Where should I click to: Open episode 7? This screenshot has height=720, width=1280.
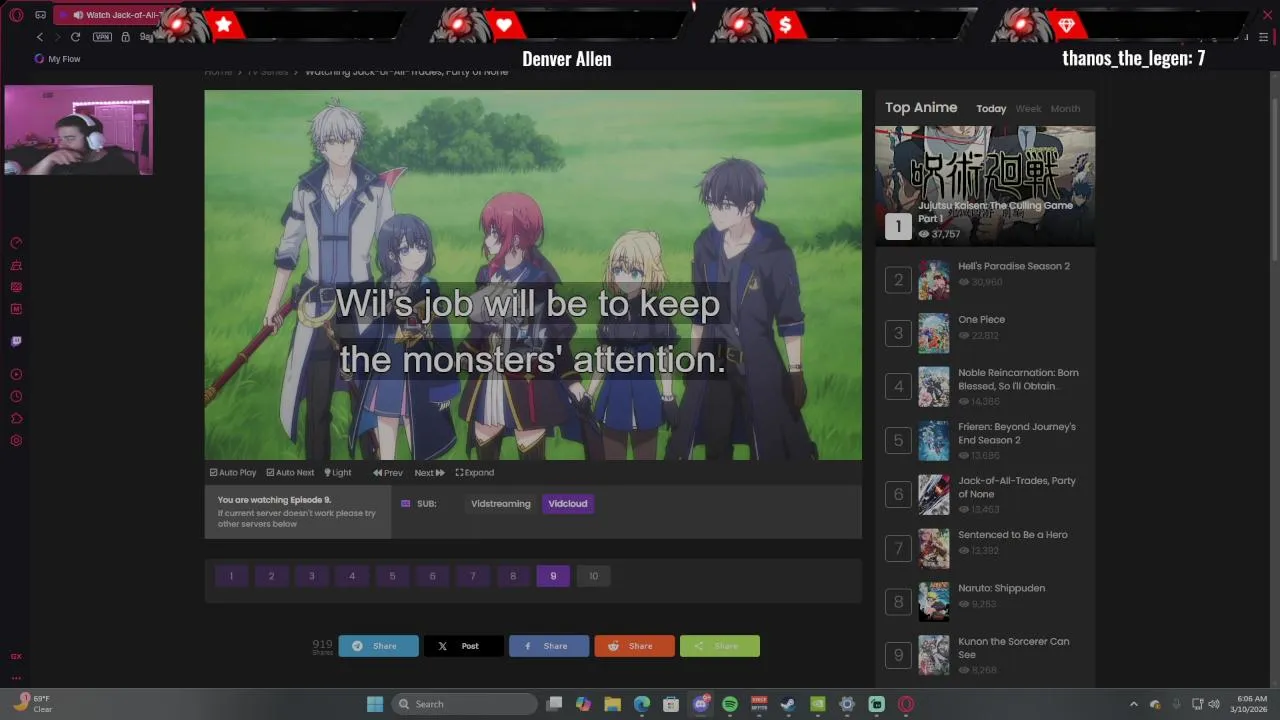click(x=473, y=576)
